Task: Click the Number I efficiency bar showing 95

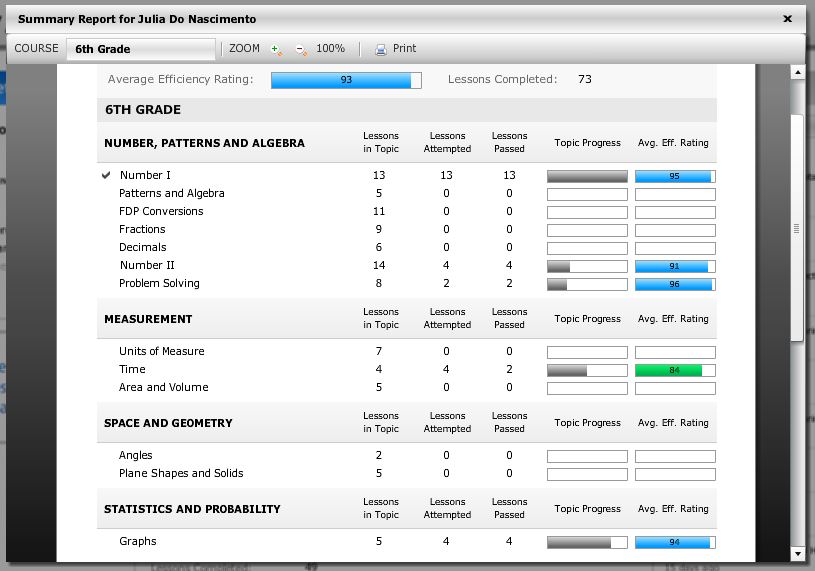Action: 675,176
